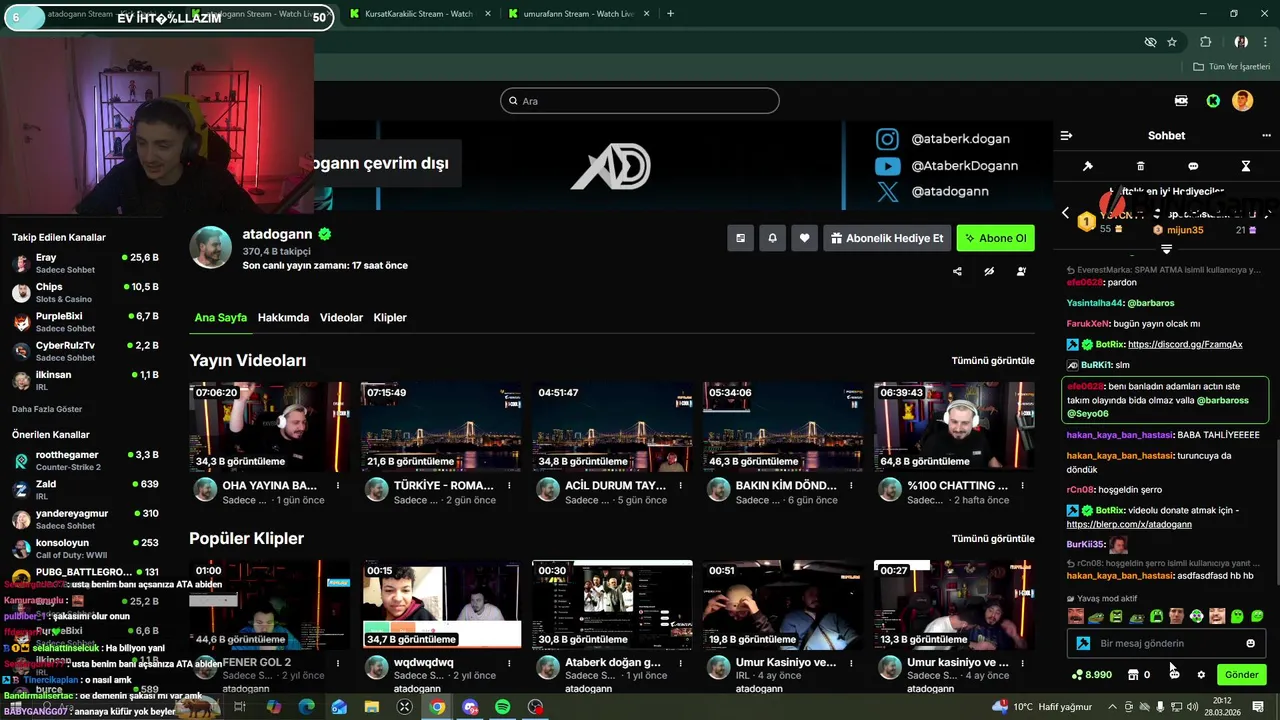This screenshot has width=1280, height=720.
Task: Play the 07:06:20 stream video thumbnail
Action: click(270, 427)
